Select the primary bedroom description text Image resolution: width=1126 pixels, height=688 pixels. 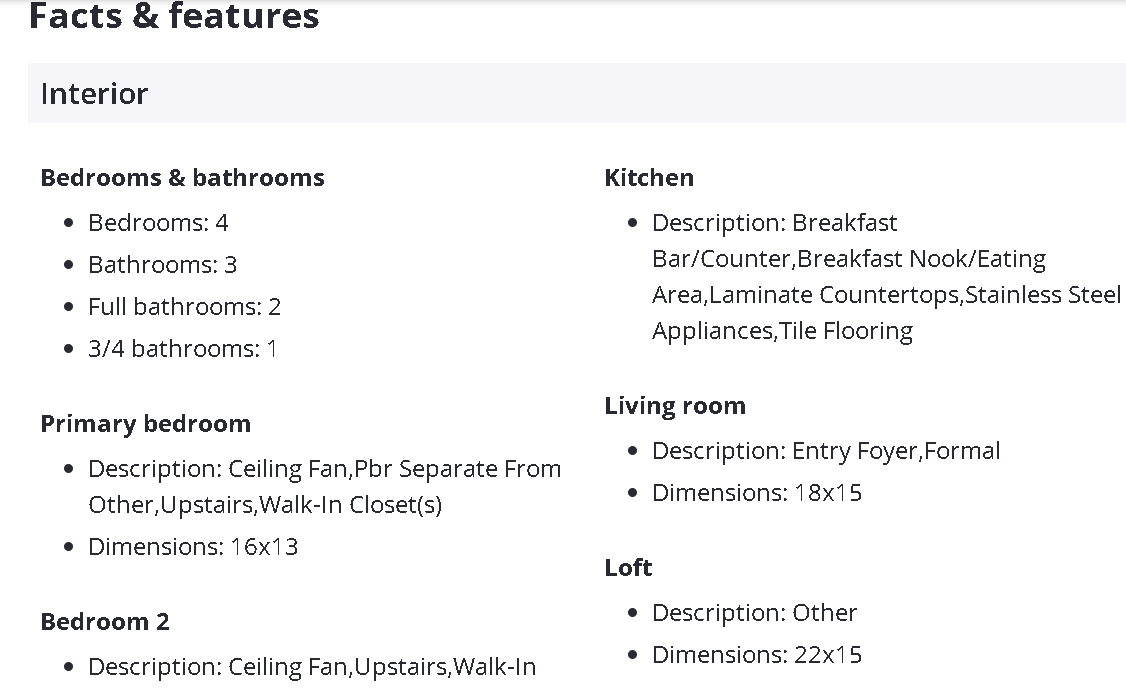324,487
